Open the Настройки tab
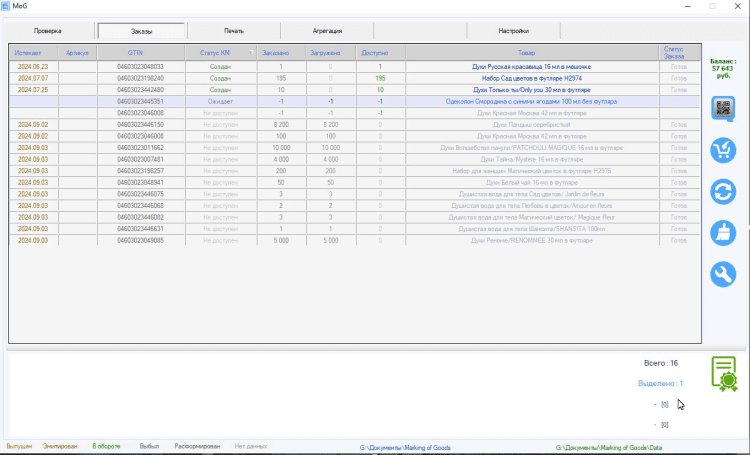Screen dimensions: 750x455 512,31
